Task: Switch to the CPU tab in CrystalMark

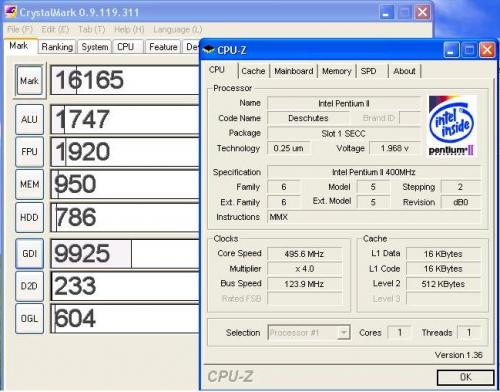Action: pos(128,47)
